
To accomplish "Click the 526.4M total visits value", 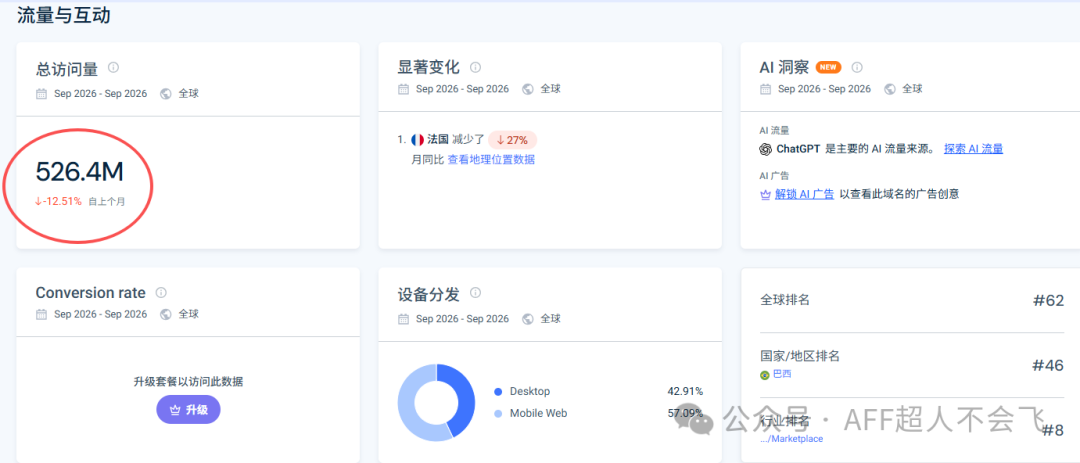I will pos(79,172).
